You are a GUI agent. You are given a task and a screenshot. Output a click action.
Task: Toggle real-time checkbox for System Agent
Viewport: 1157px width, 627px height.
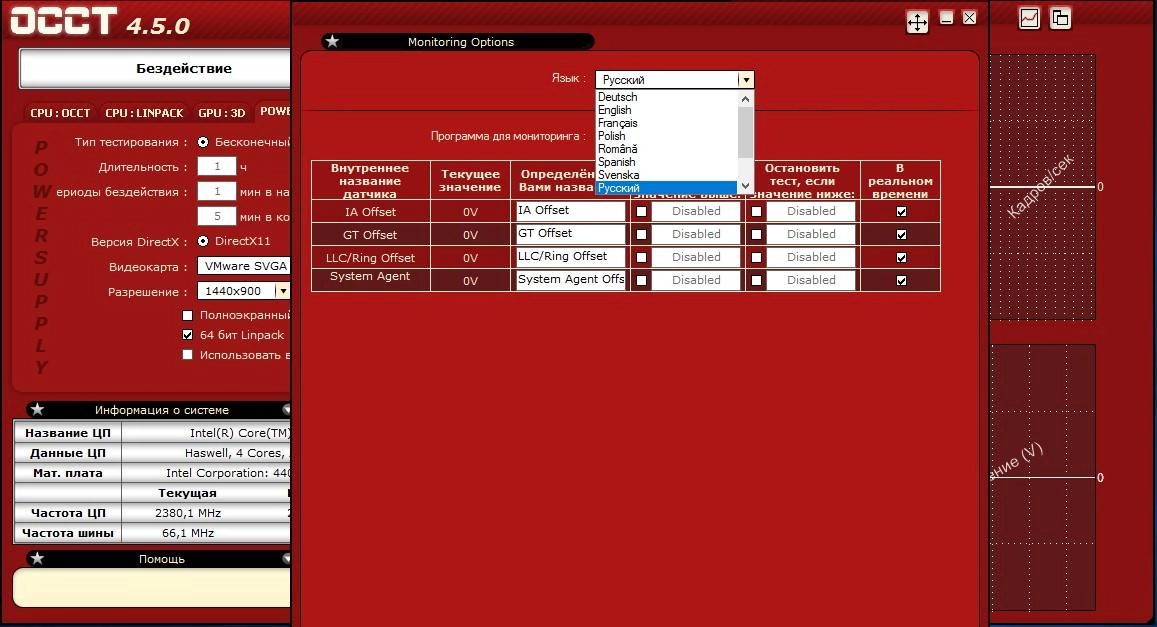[x=901, y=280]
